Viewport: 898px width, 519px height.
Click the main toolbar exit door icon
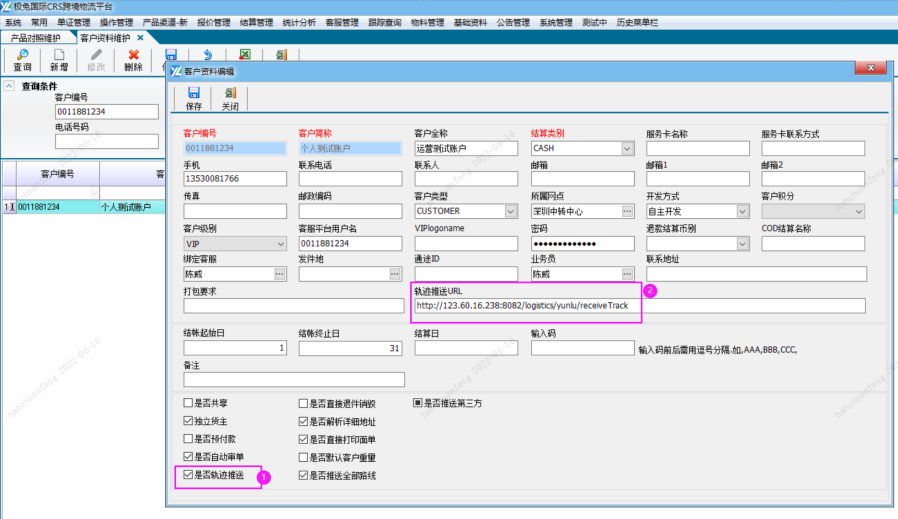(x=281, y=54)
